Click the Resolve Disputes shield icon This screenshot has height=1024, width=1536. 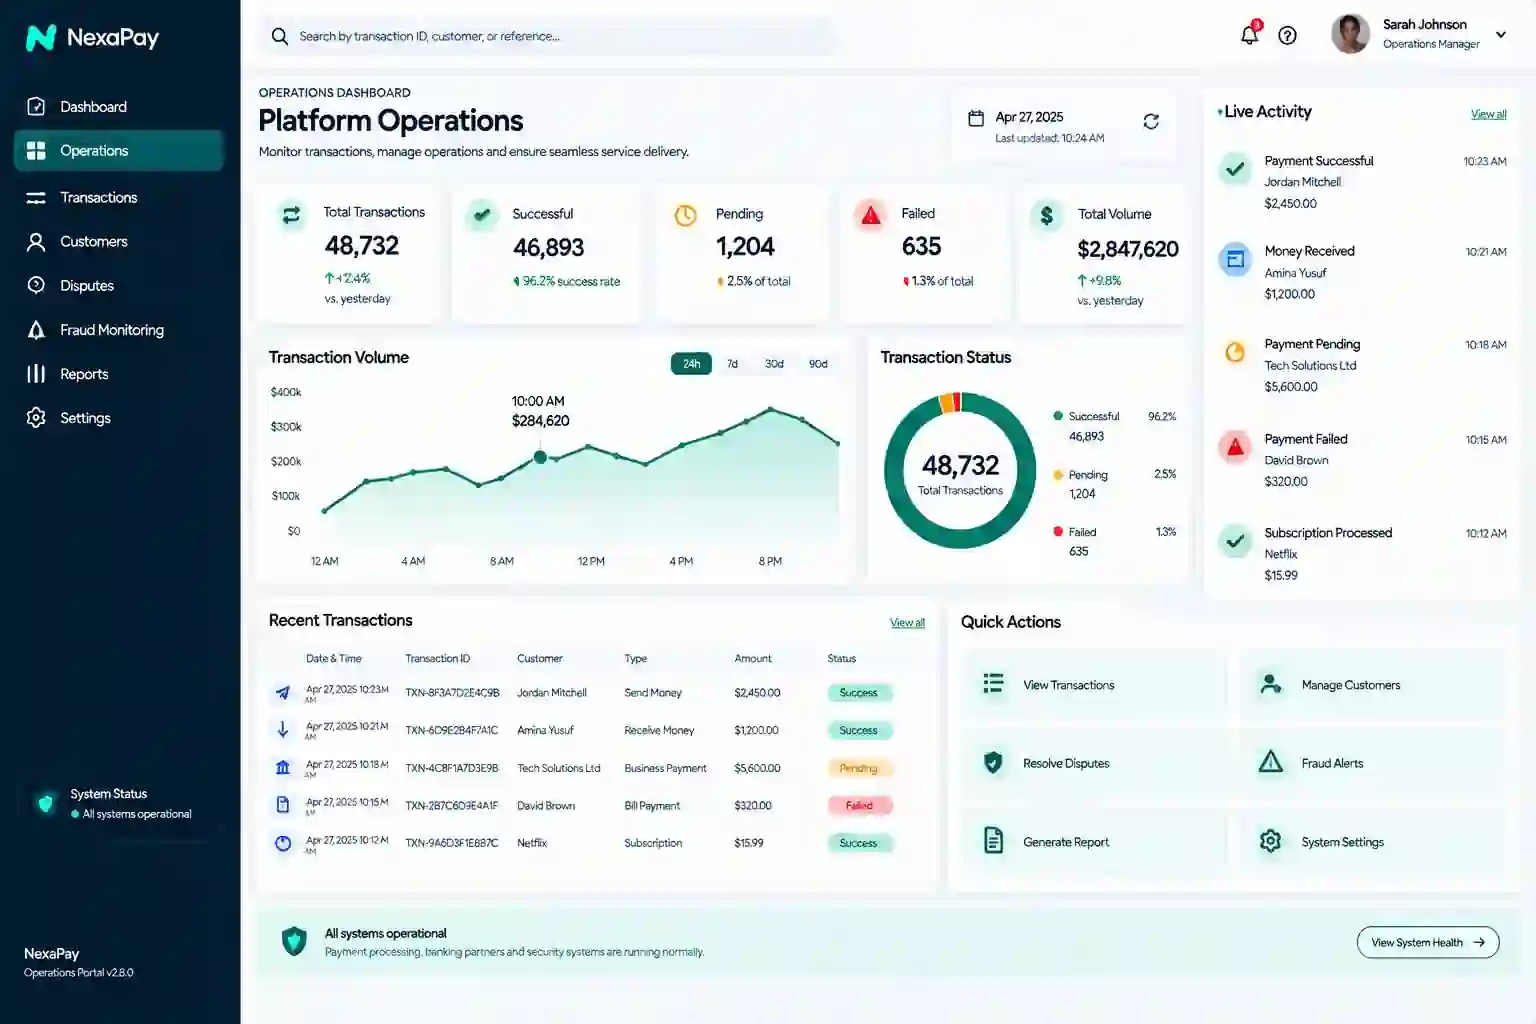(993, 763)
